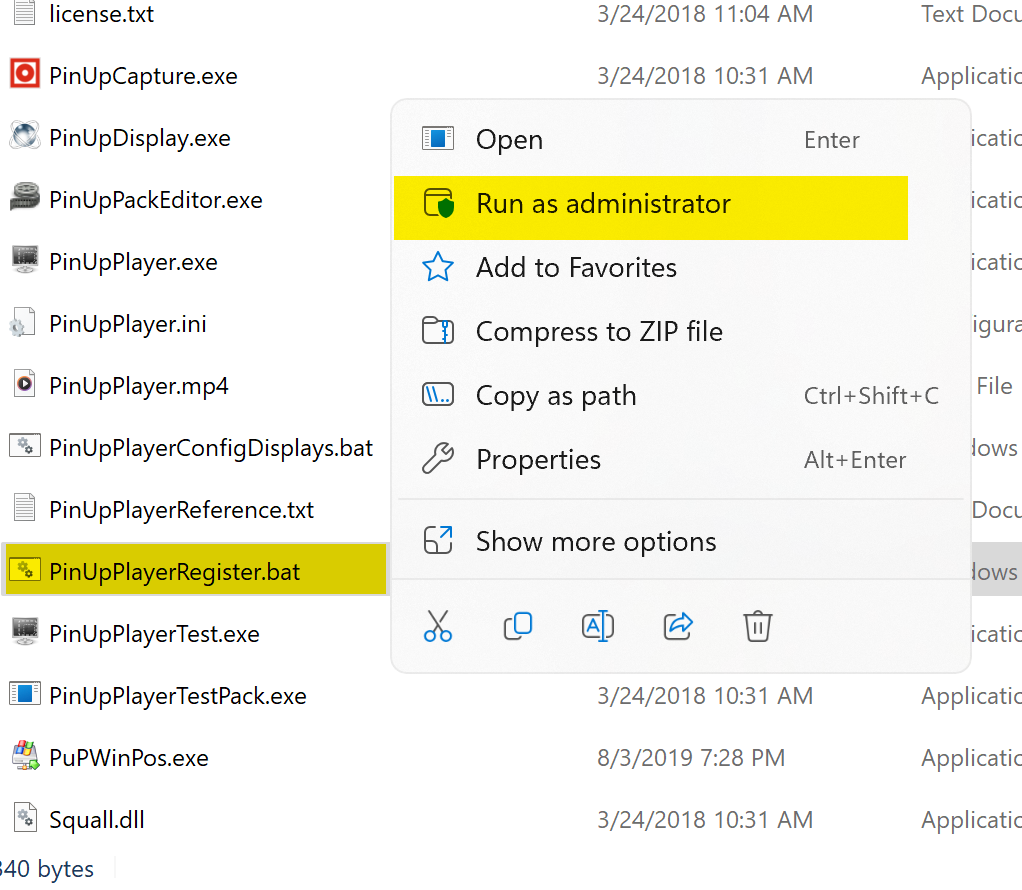
Task: Click the PinUpDisplay.exe file icon
Action: [24, 137]
